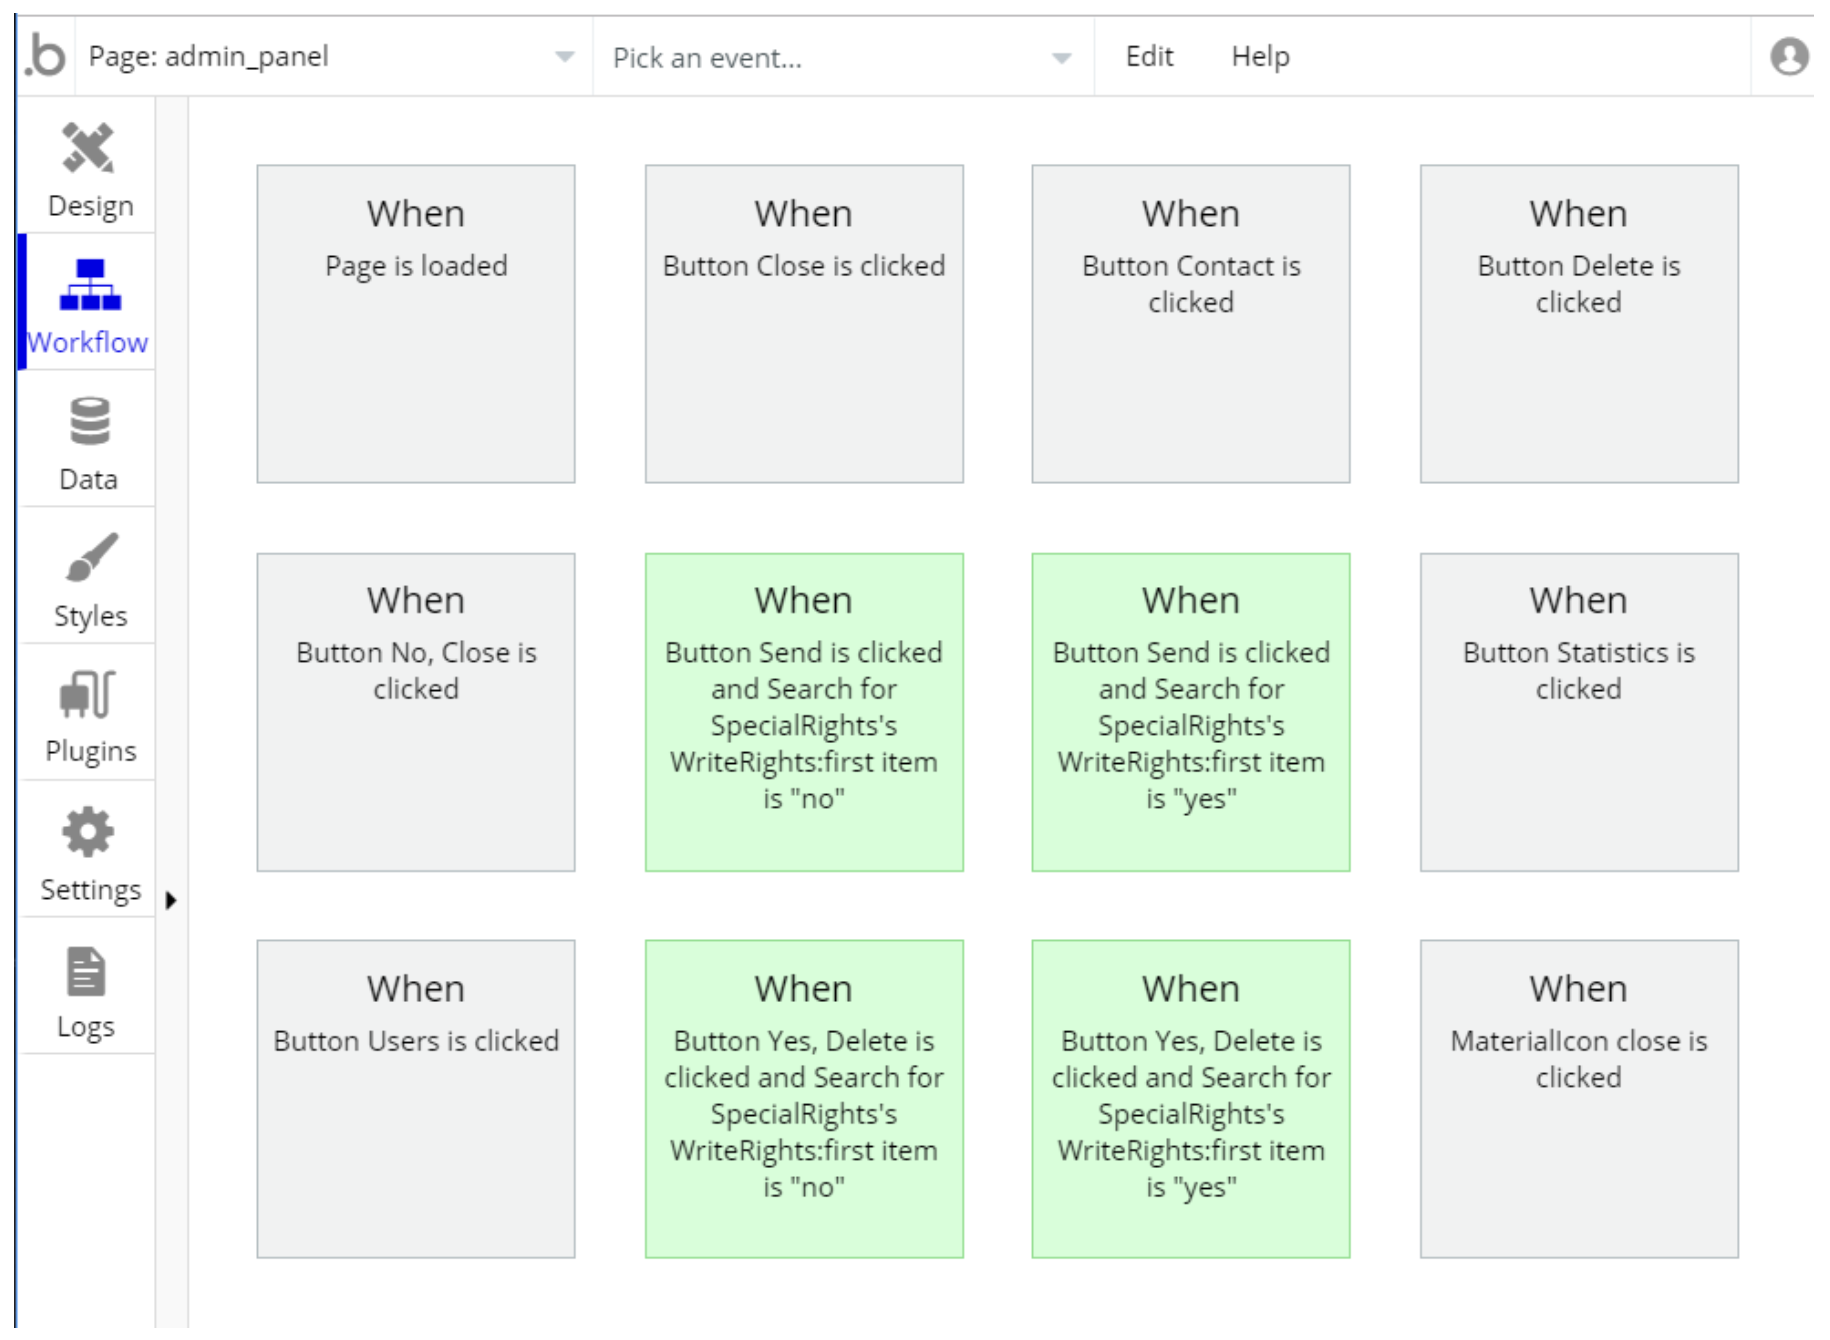The width and height of the screenshot is (1830, 1340).
Task: Click the user account avatar icon
Action: point(1788,56)
